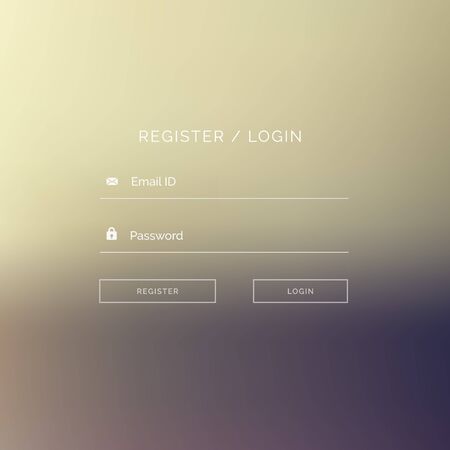This screenshot has width=450, height=450.
Task: Click the padlock icon beside Password
Action: coord(112,234)
